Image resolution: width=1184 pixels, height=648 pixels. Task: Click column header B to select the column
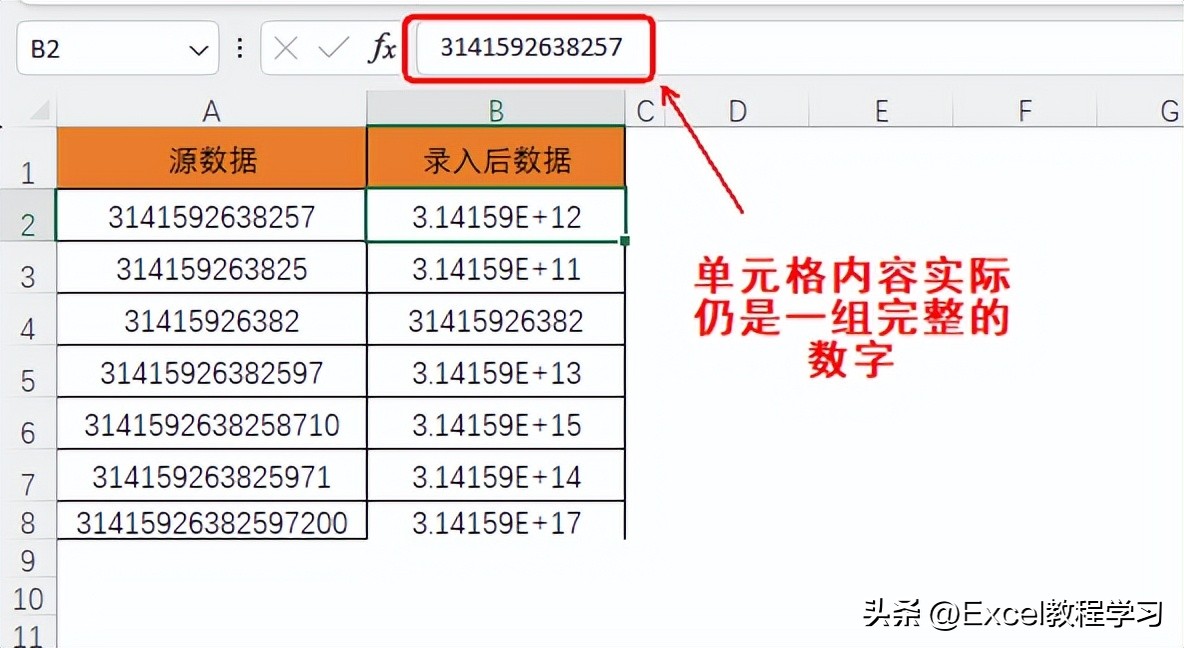[x=496, y=110]
